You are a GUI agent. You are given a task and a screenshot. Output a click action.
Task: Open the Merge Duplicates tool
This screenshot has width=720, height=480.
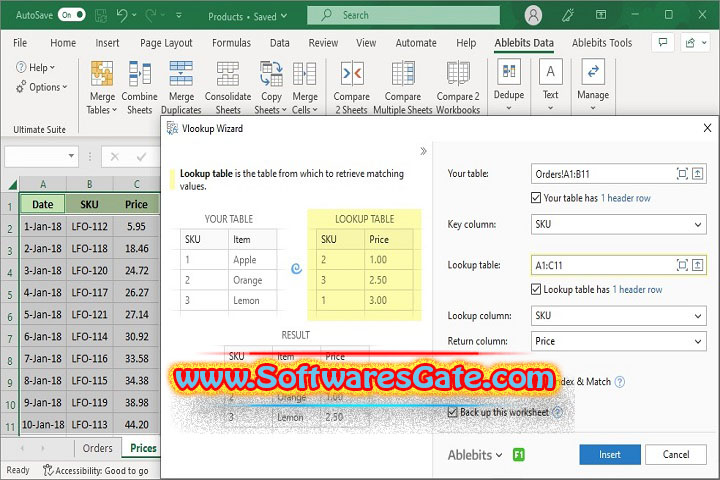click(181, 87)
